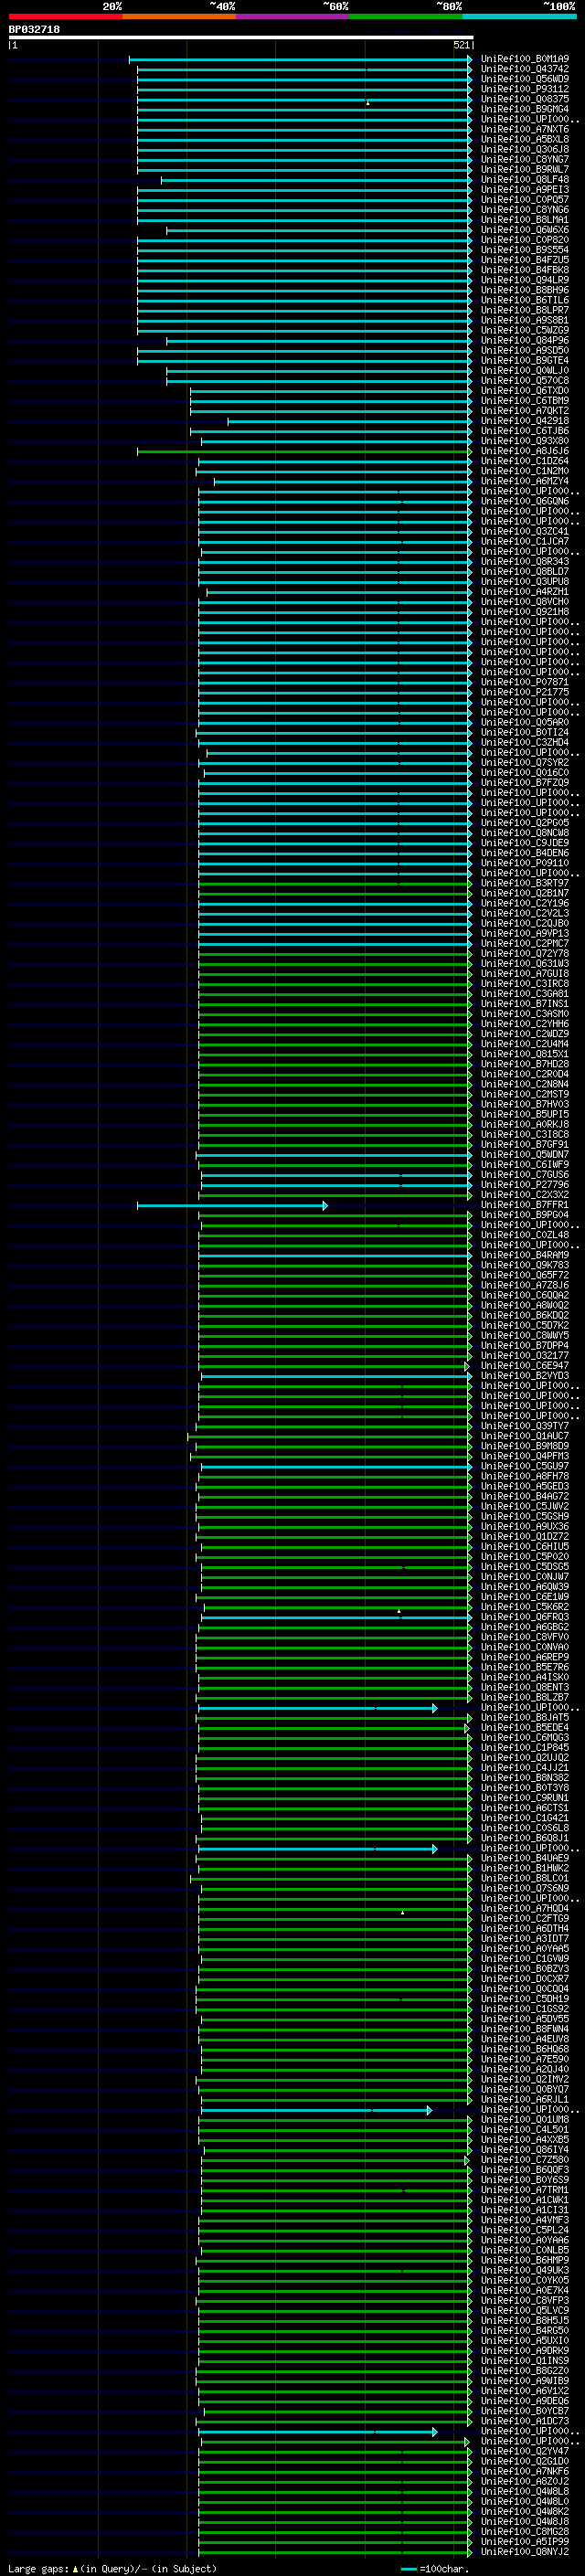Open the UniRef100_Q1AUC7 entry
Screen dimensions: 585x2576
click(x=525, y=1436)
